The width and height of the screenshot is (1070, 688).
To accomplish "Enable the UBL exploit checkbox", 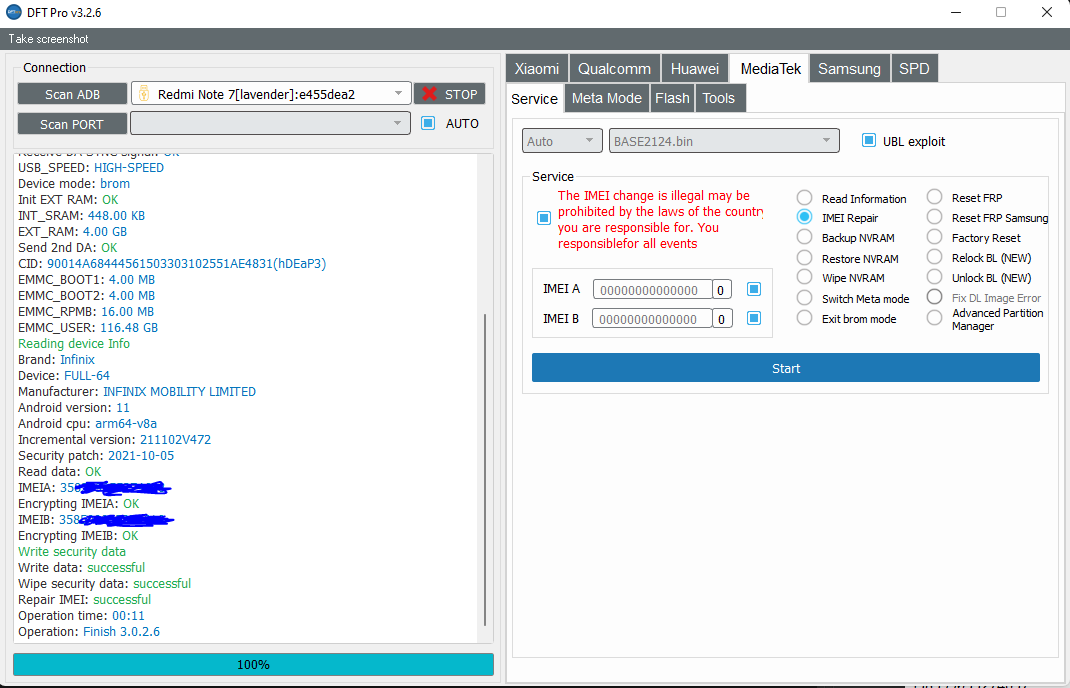I will point(868,141).
